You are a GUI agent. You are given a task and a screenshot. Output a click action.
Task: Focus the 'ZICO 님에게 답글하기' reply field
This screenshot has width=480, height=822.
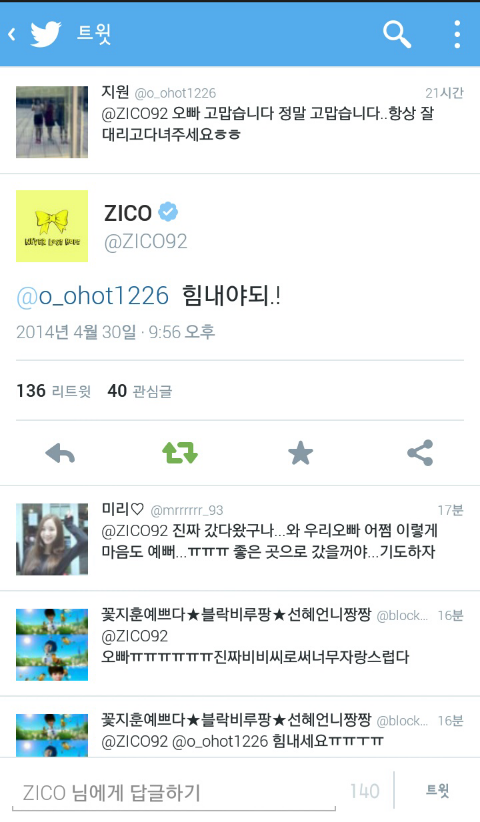point(173,792)
